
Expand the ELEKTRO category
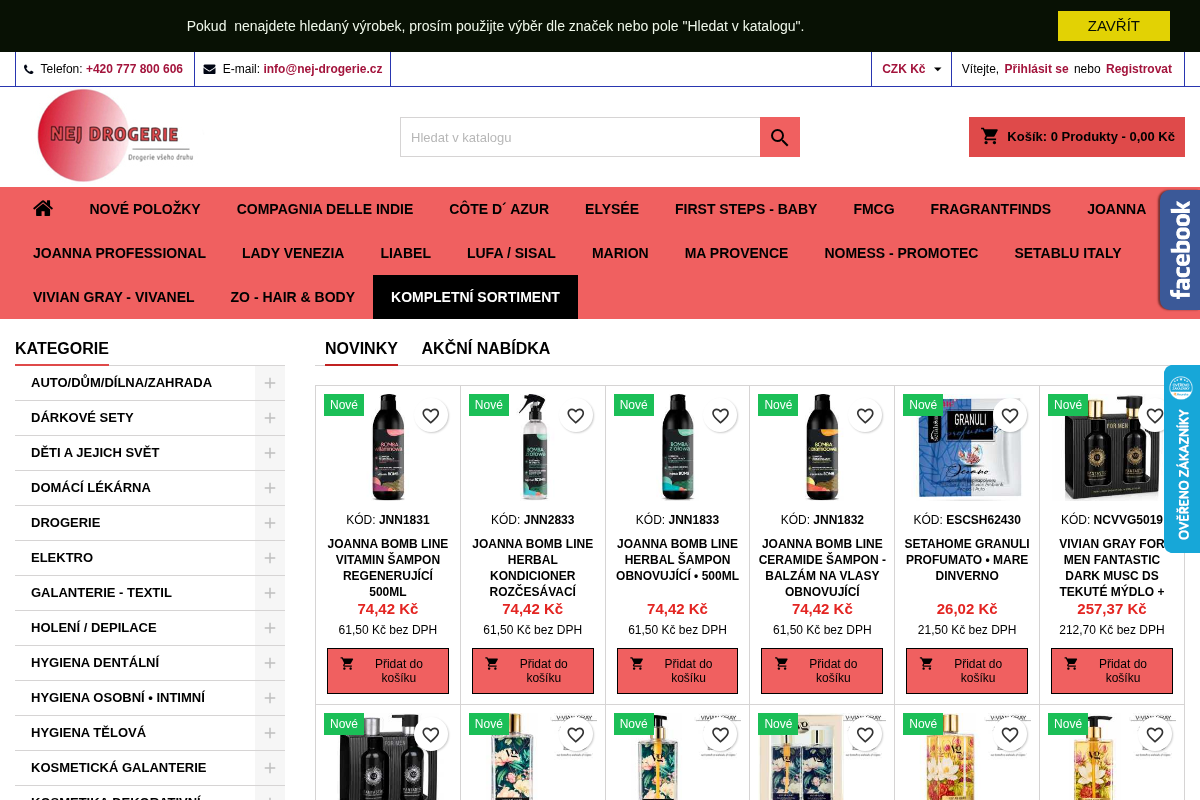(x=270, y=558)
